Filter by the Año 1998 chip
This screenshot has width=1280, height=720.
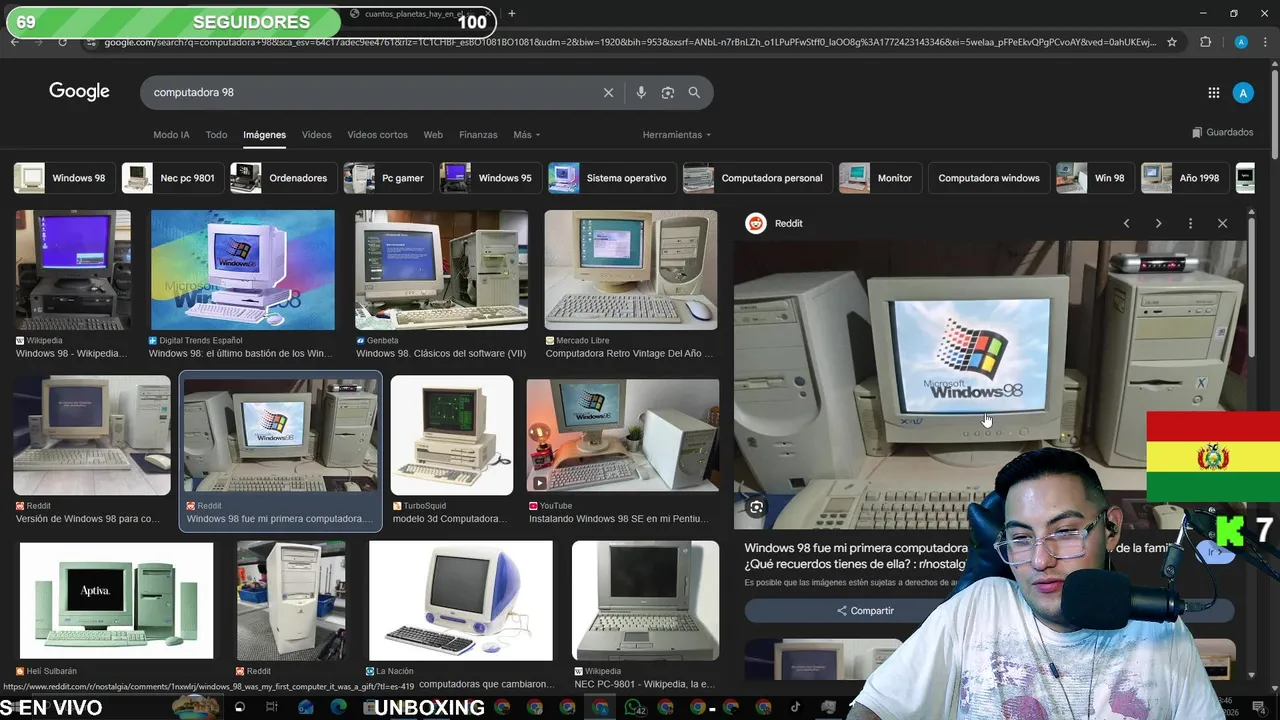point(1184,178)
